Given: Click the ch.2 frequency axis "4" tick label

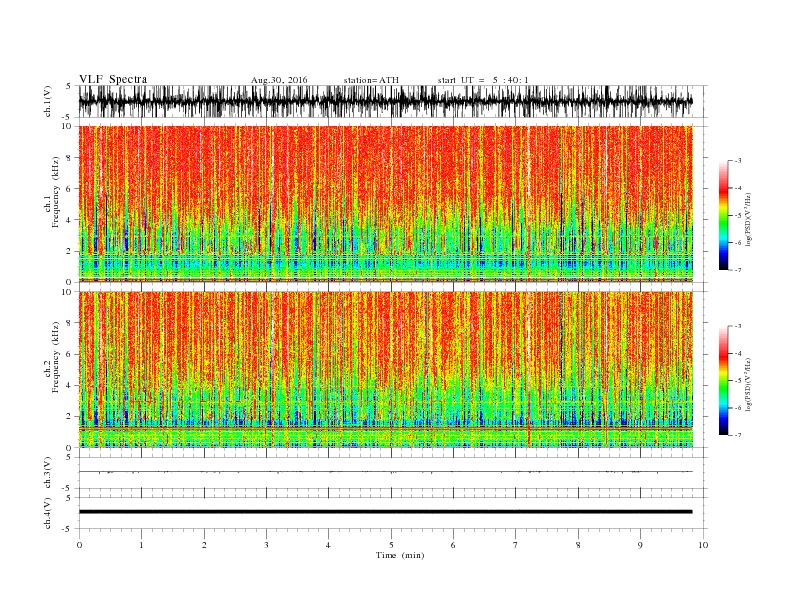Looking at the screenshot, I should [x=69, y=386].
